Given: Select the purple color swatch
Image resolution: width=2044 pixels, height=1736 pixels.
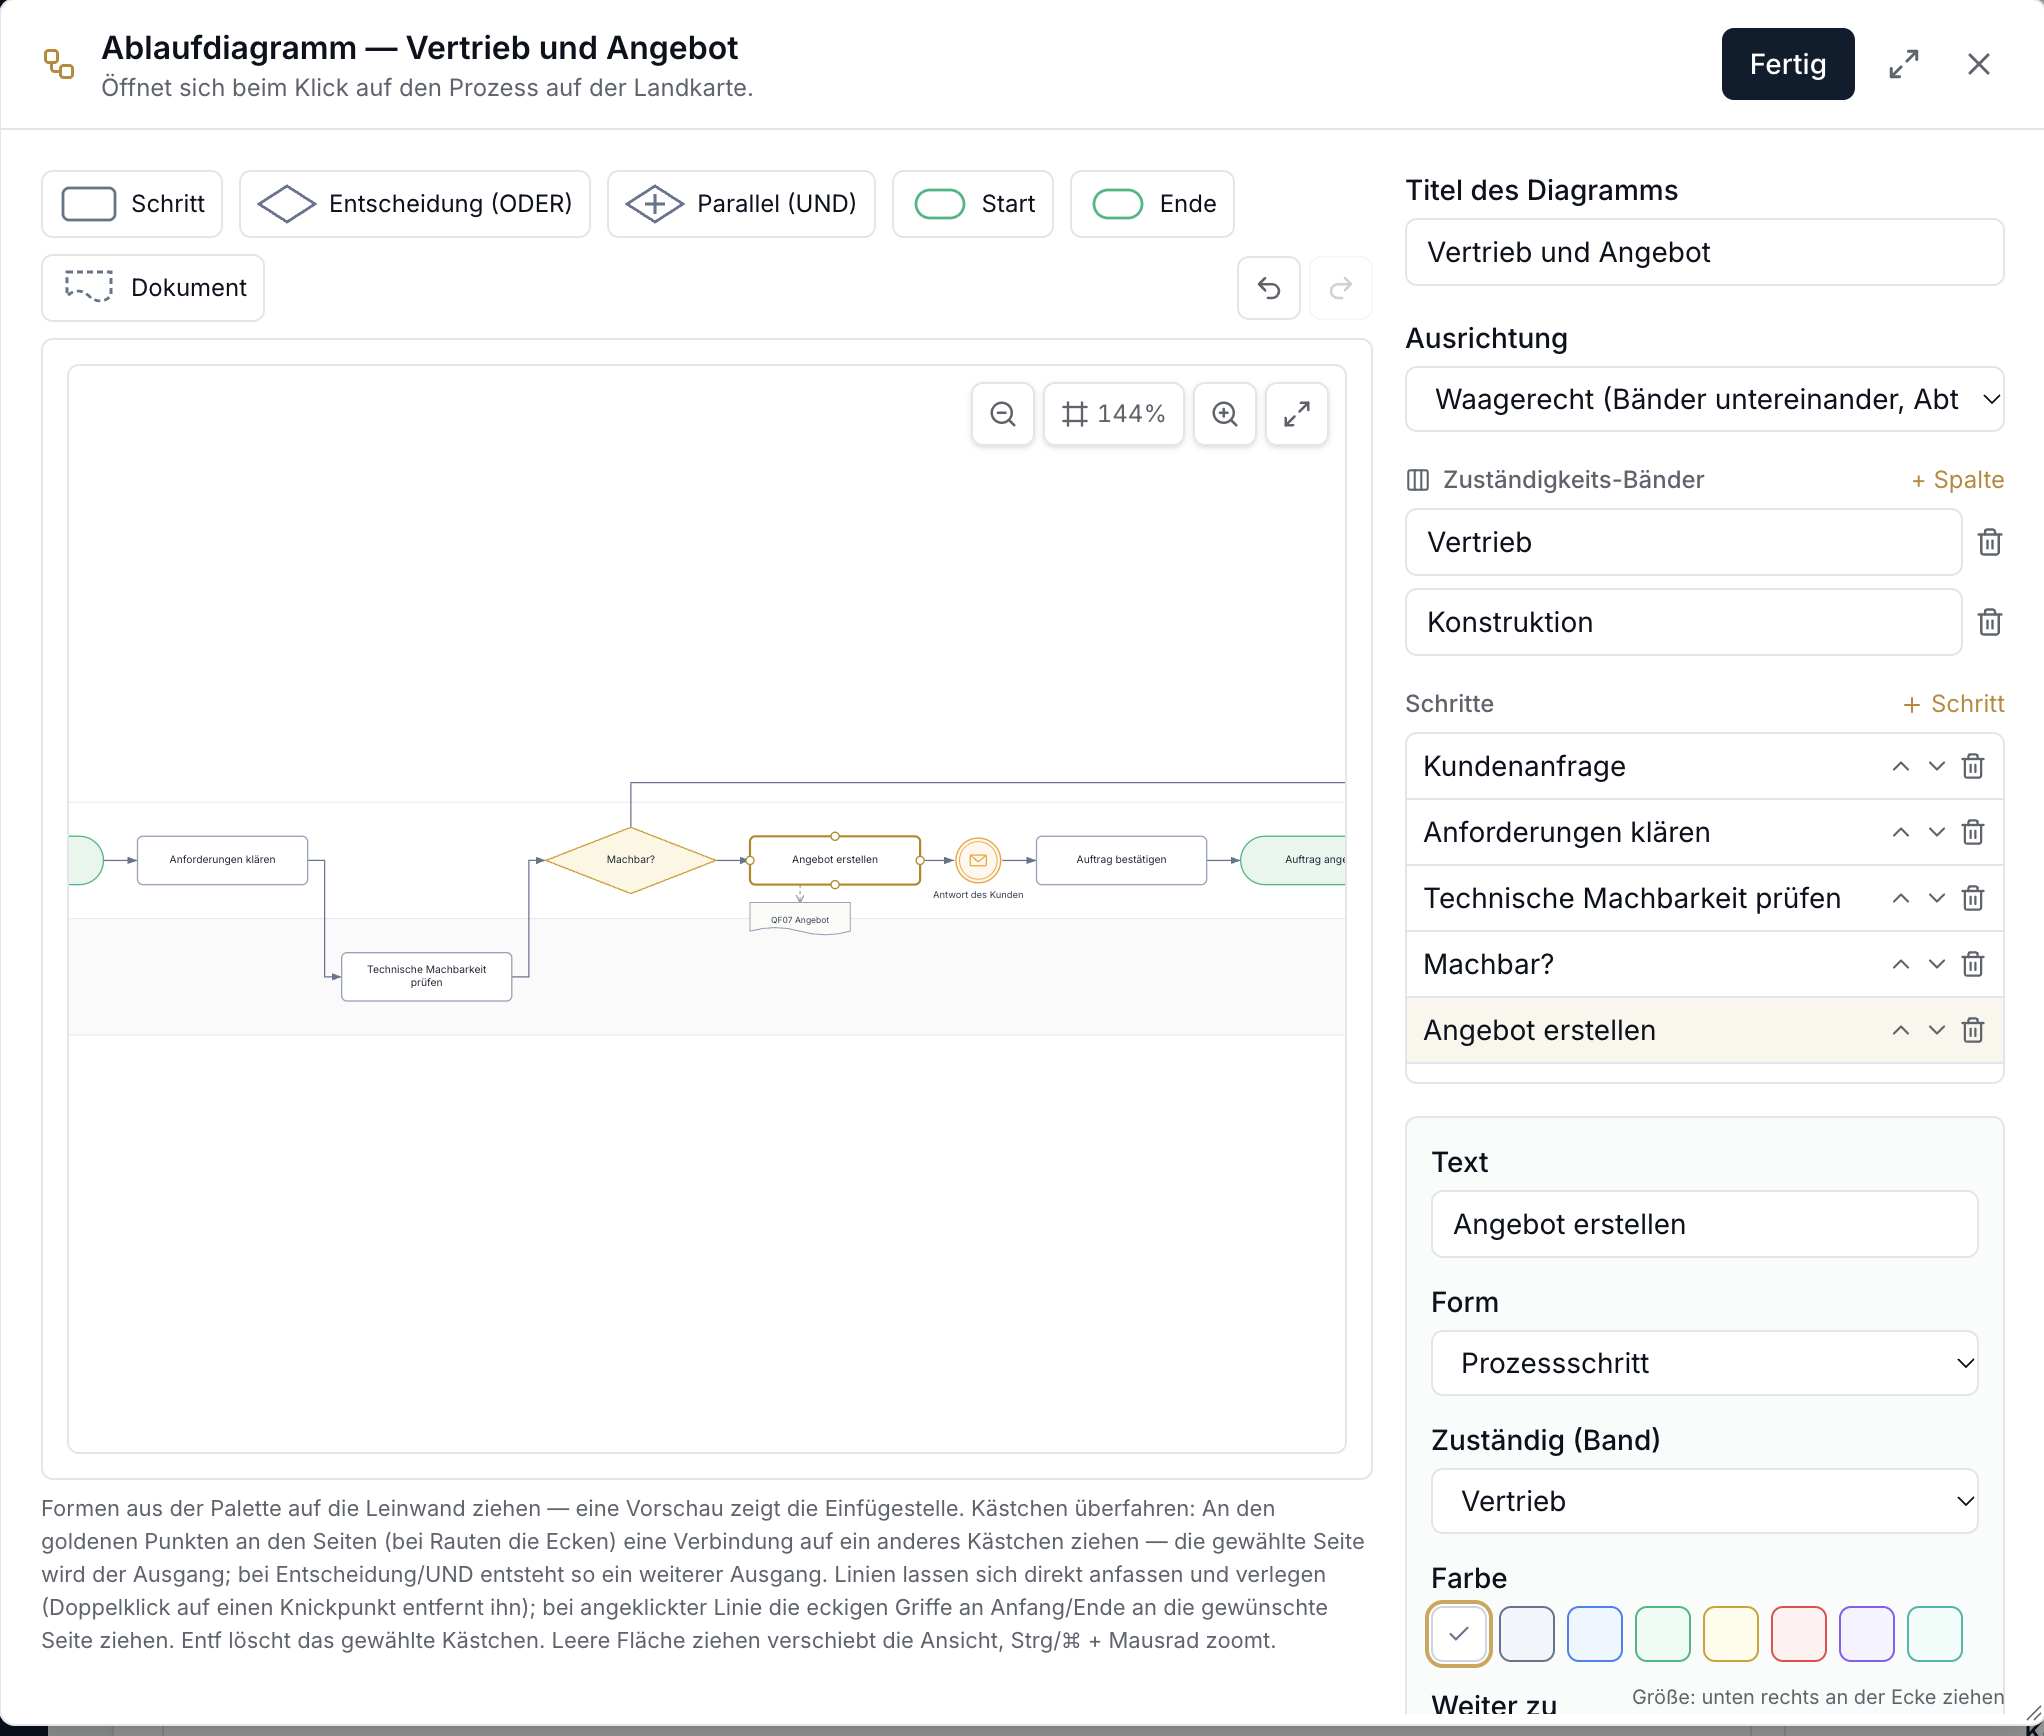Looking at the screenshot, I should 1866,1634.
